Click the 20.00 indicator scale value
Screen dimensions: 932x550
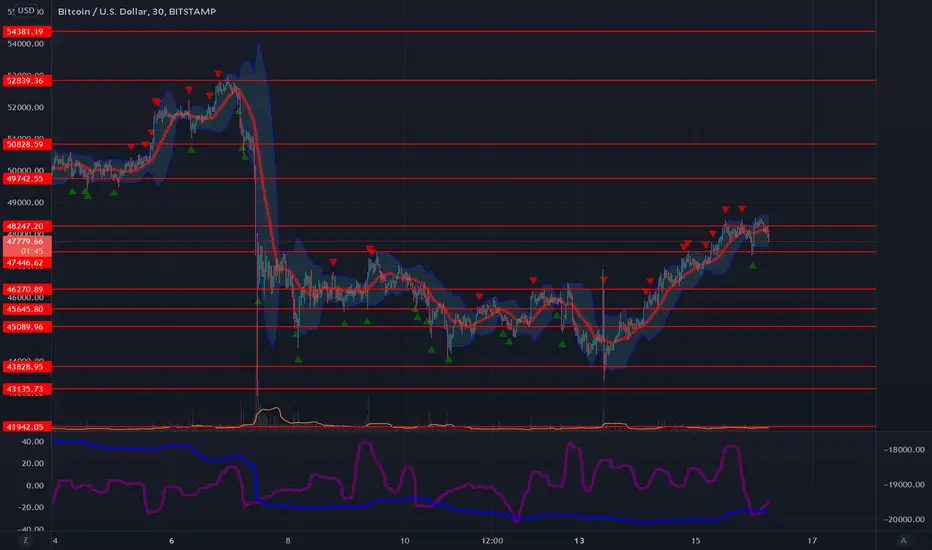point(33,463)
